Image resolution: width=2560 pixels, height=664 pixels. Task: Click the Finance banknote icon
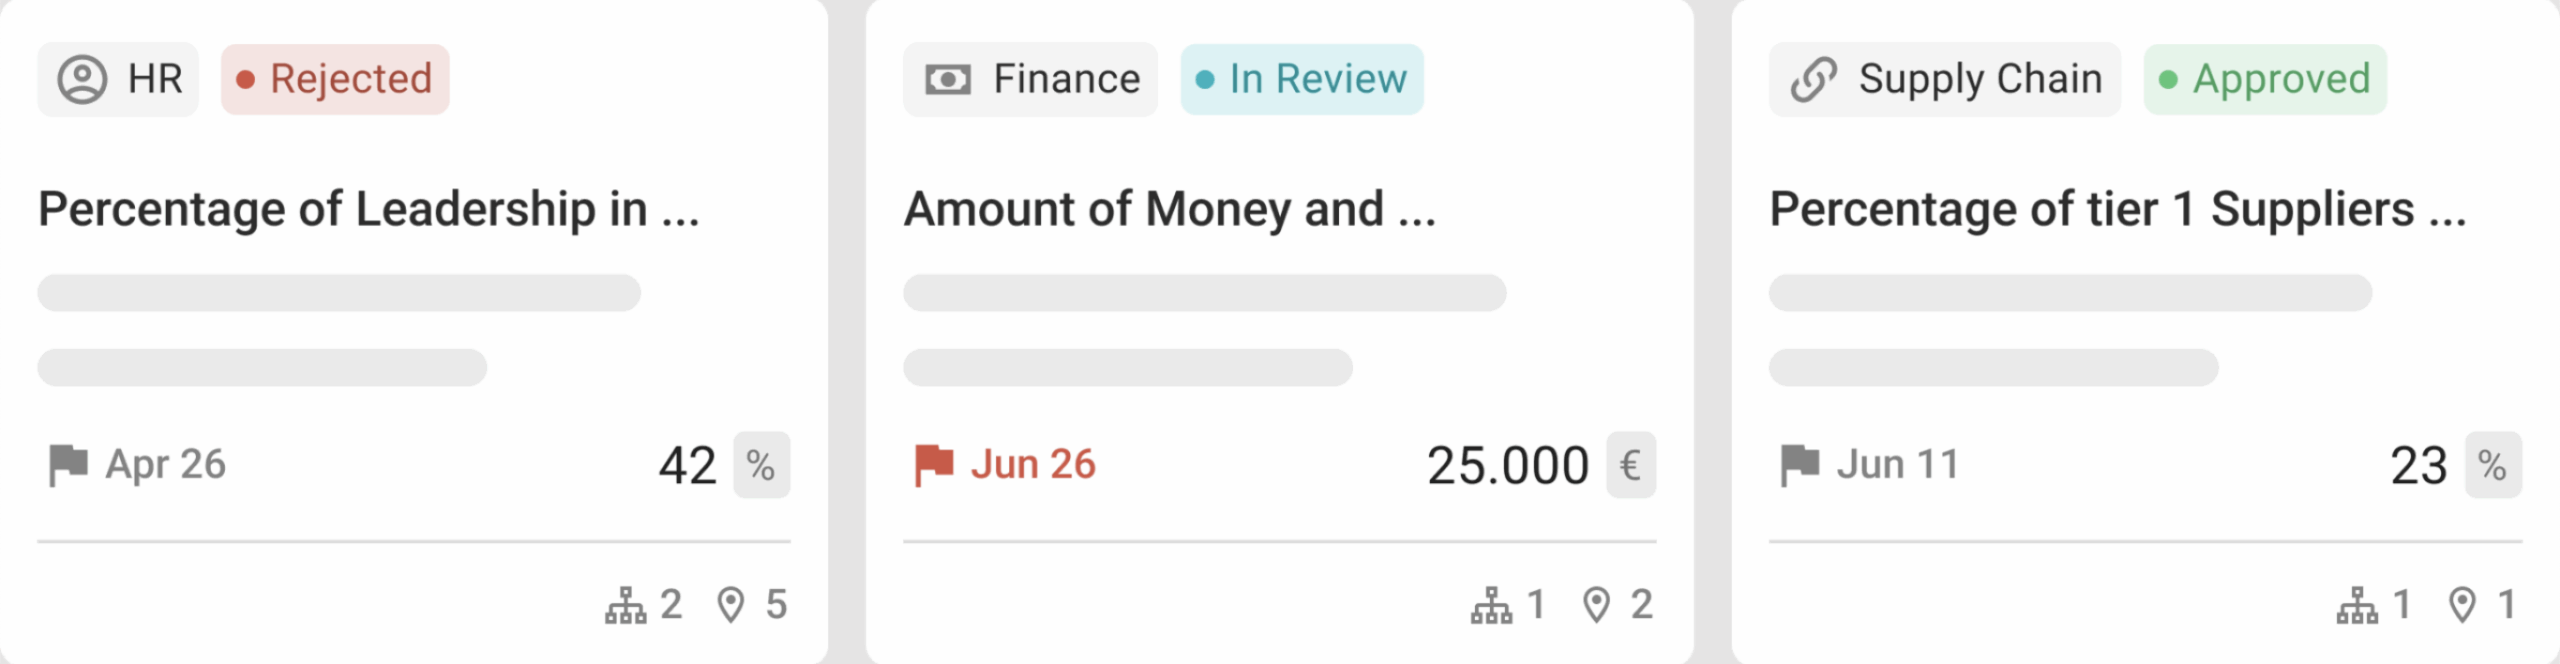[x=947, y=79]
